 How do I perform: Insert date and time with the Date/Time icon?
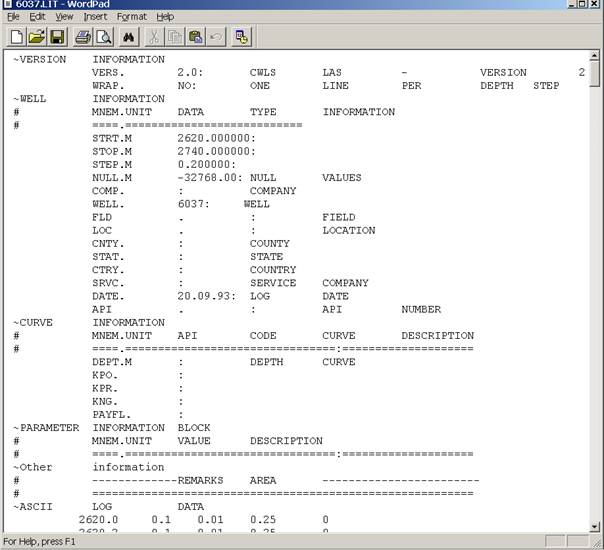[242, 37]
